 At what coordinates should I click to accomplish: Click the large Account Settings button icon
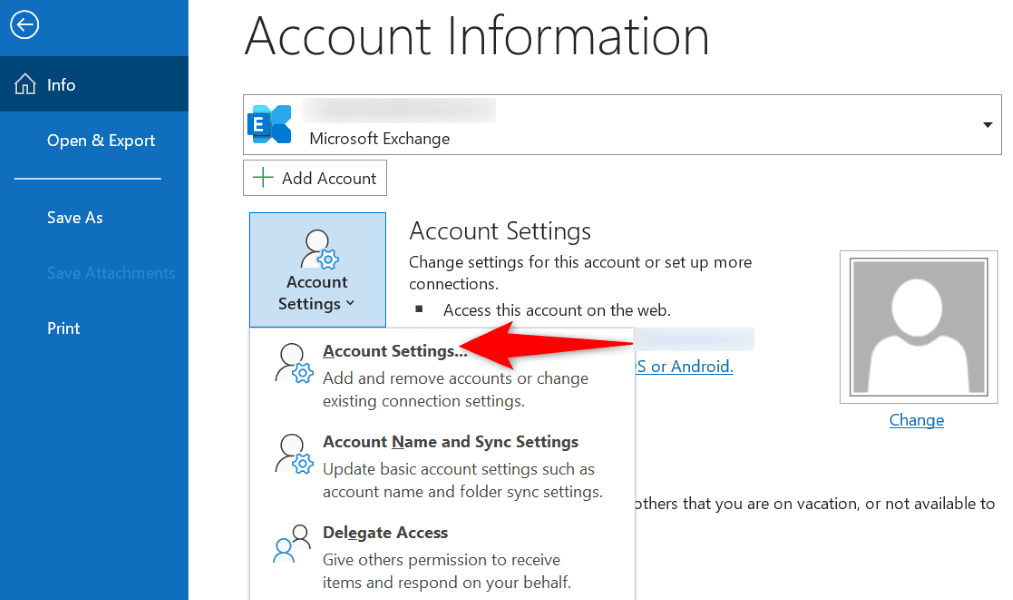tap(317, 249)
